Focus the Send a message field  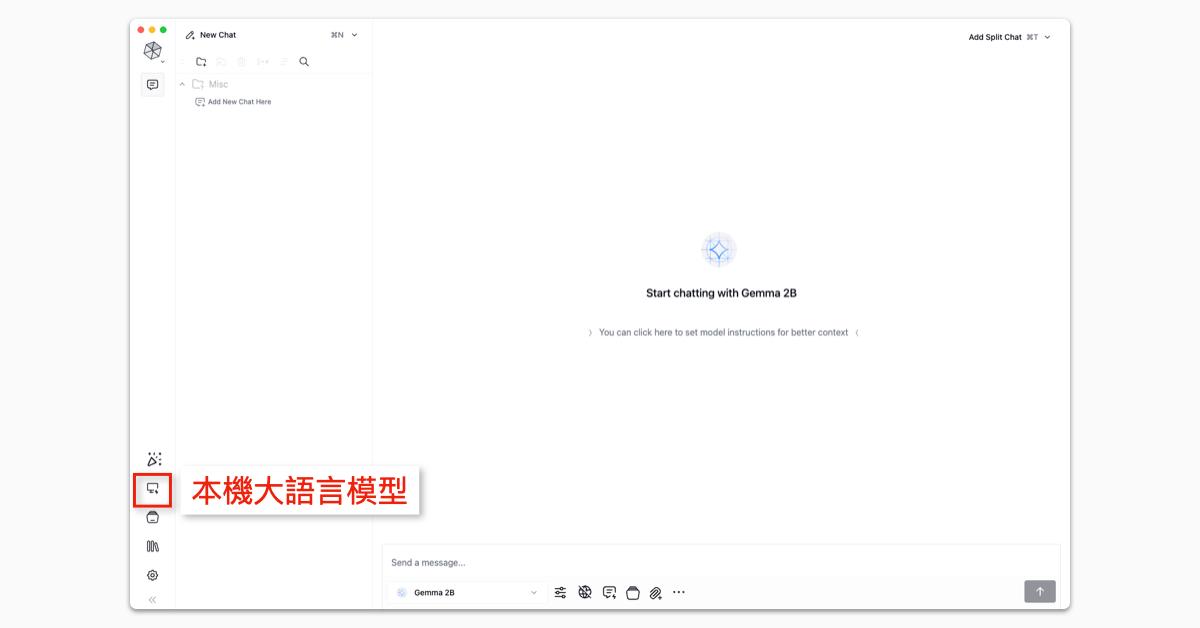click(720, 562)
